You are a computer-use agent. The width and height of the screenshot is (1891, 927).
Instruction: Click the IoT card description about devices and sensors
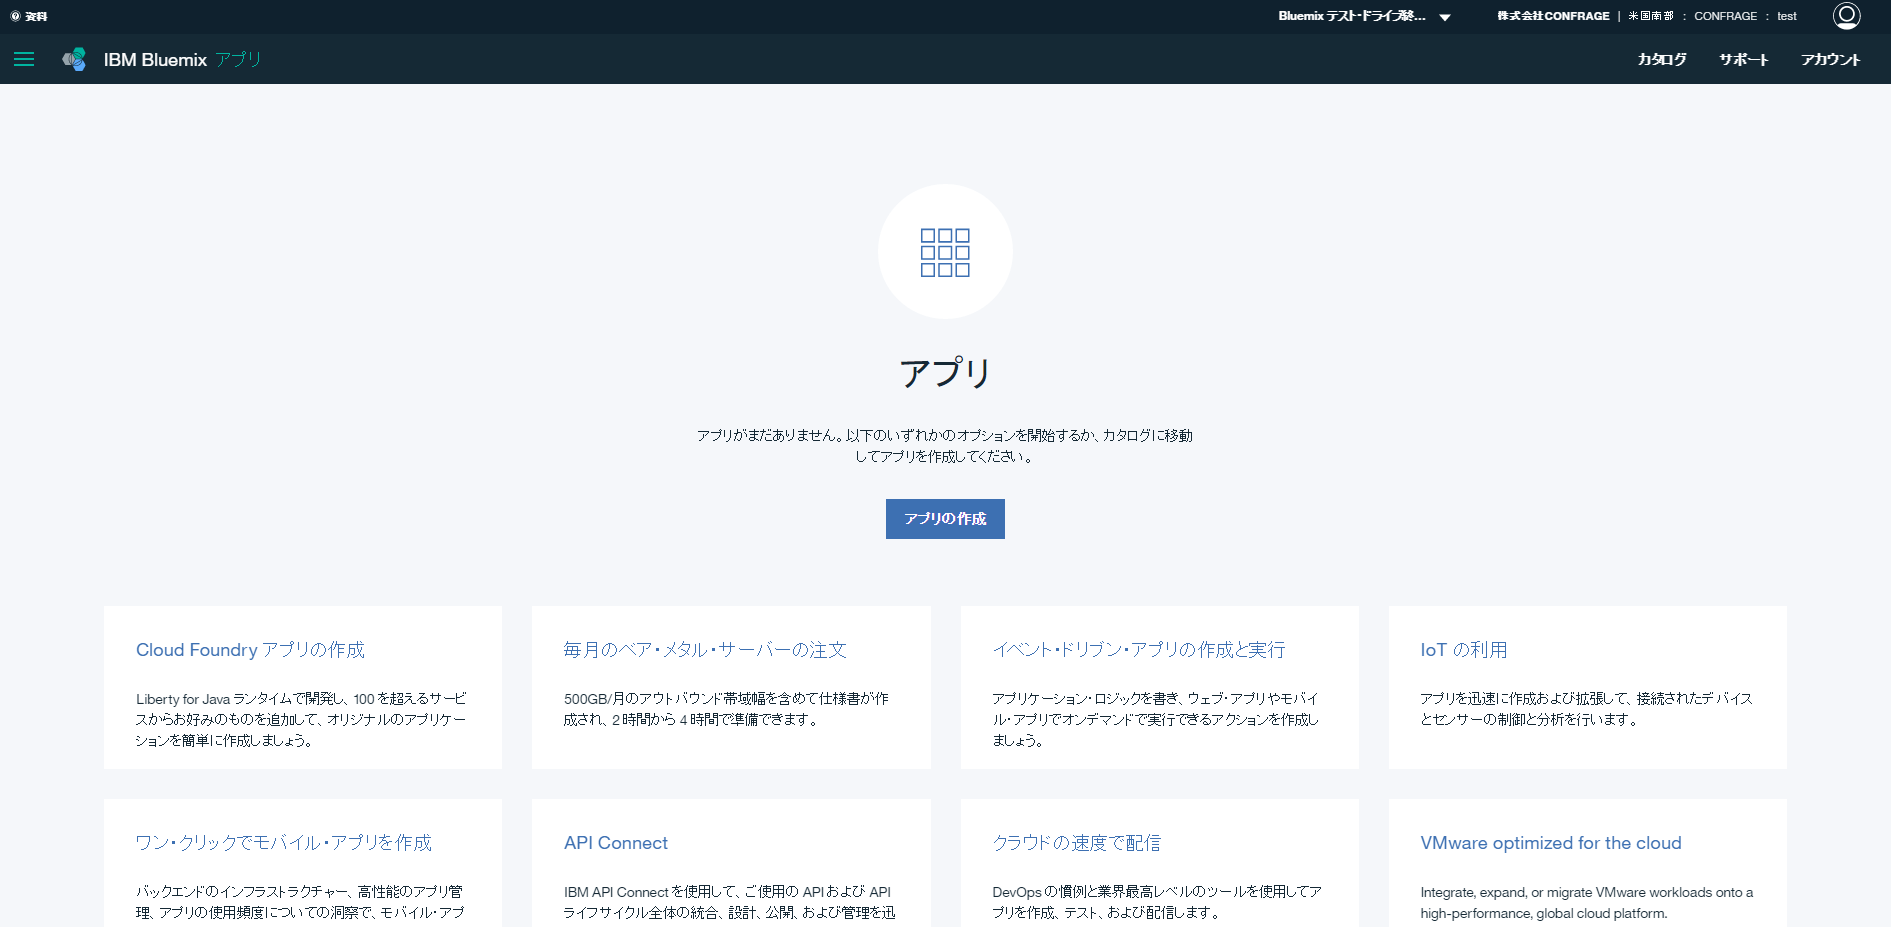[x=1586, y=709]
